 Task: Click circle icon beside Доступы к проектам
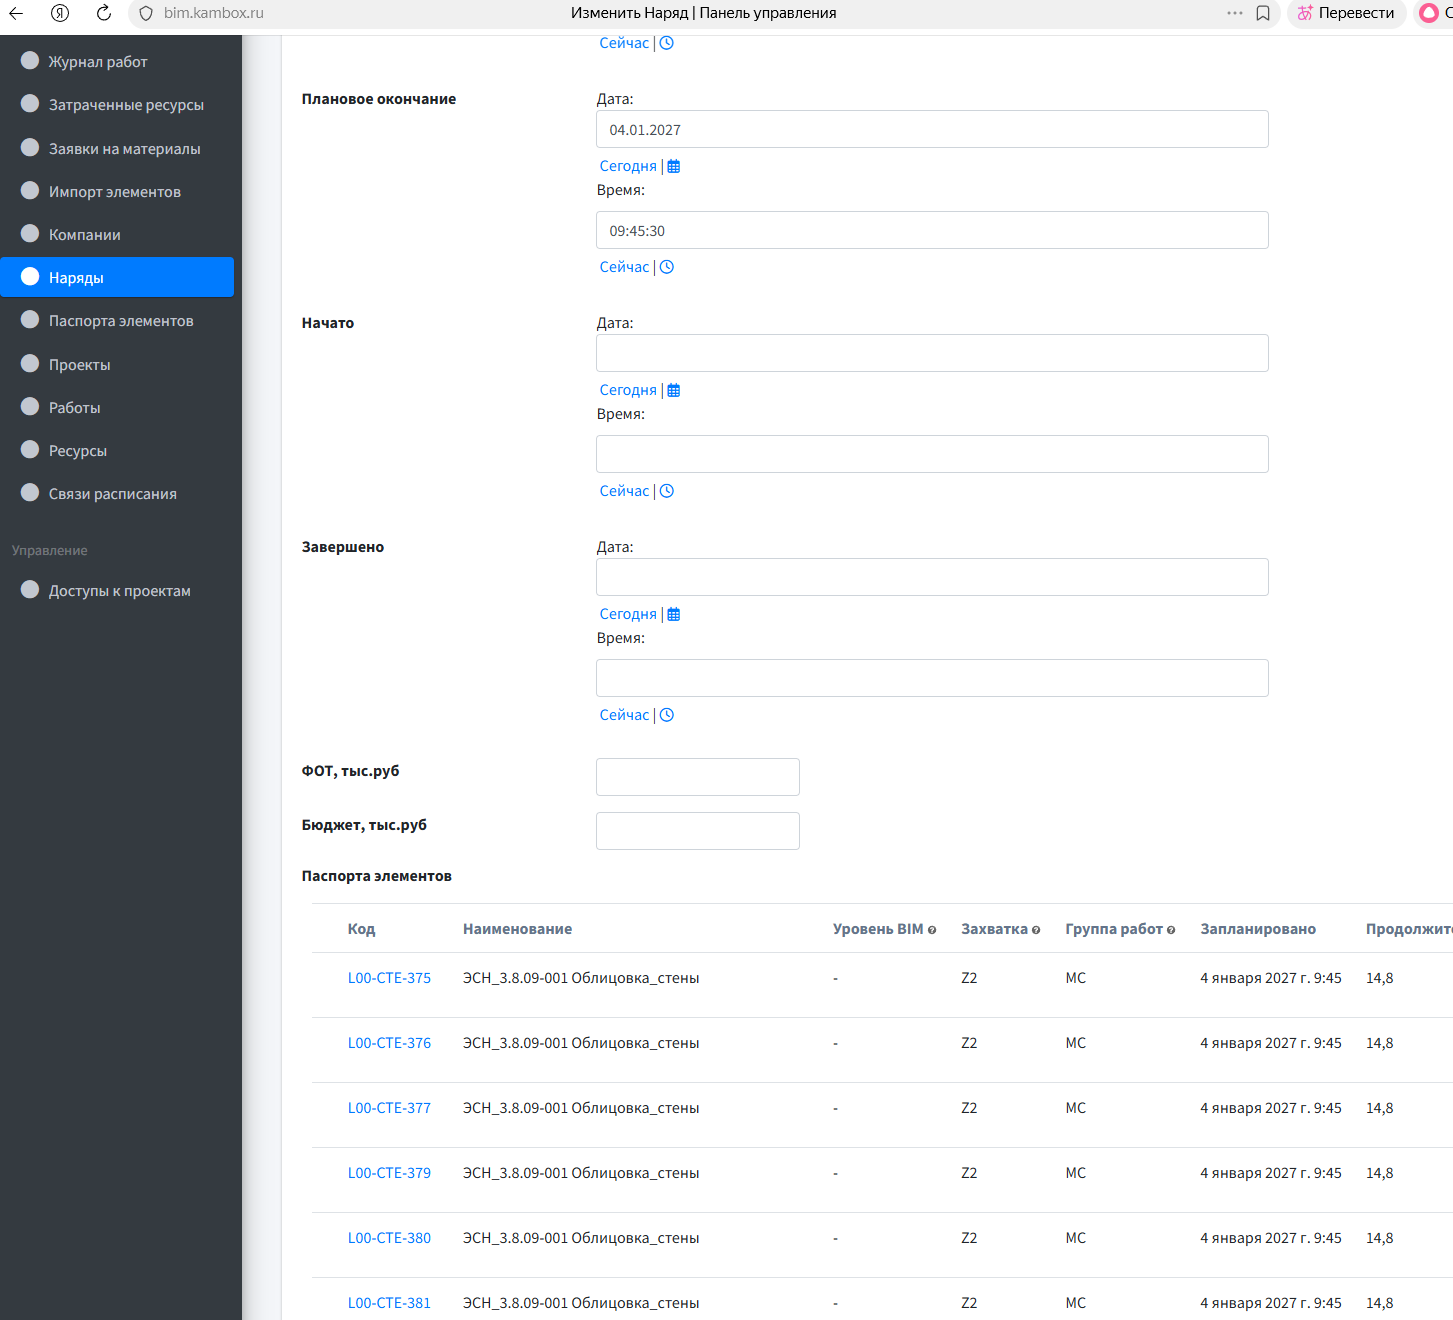(x=30, y=589)
